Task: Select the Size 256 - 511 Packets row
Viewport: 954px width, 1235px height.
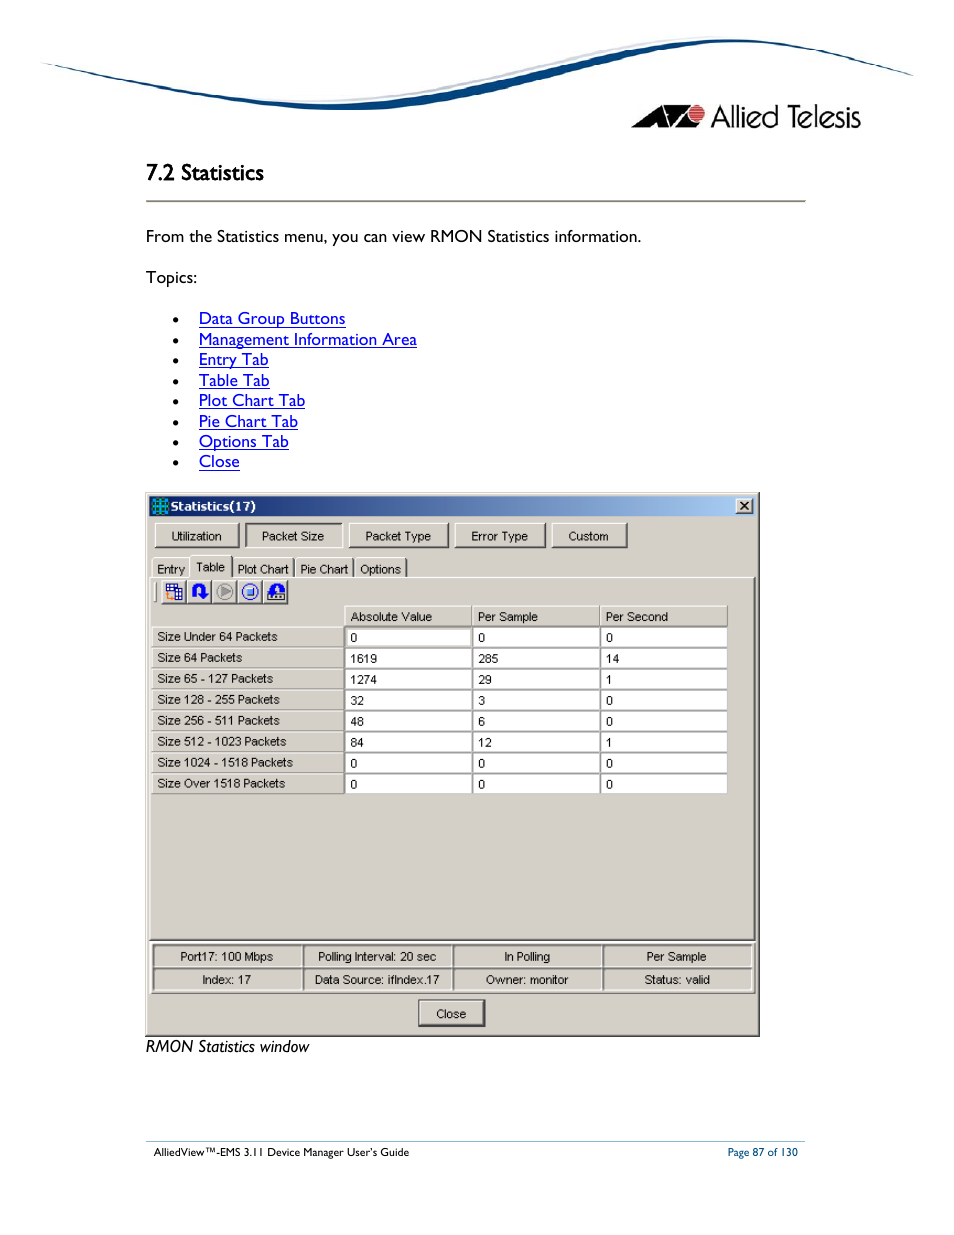Action: point(247,721)
